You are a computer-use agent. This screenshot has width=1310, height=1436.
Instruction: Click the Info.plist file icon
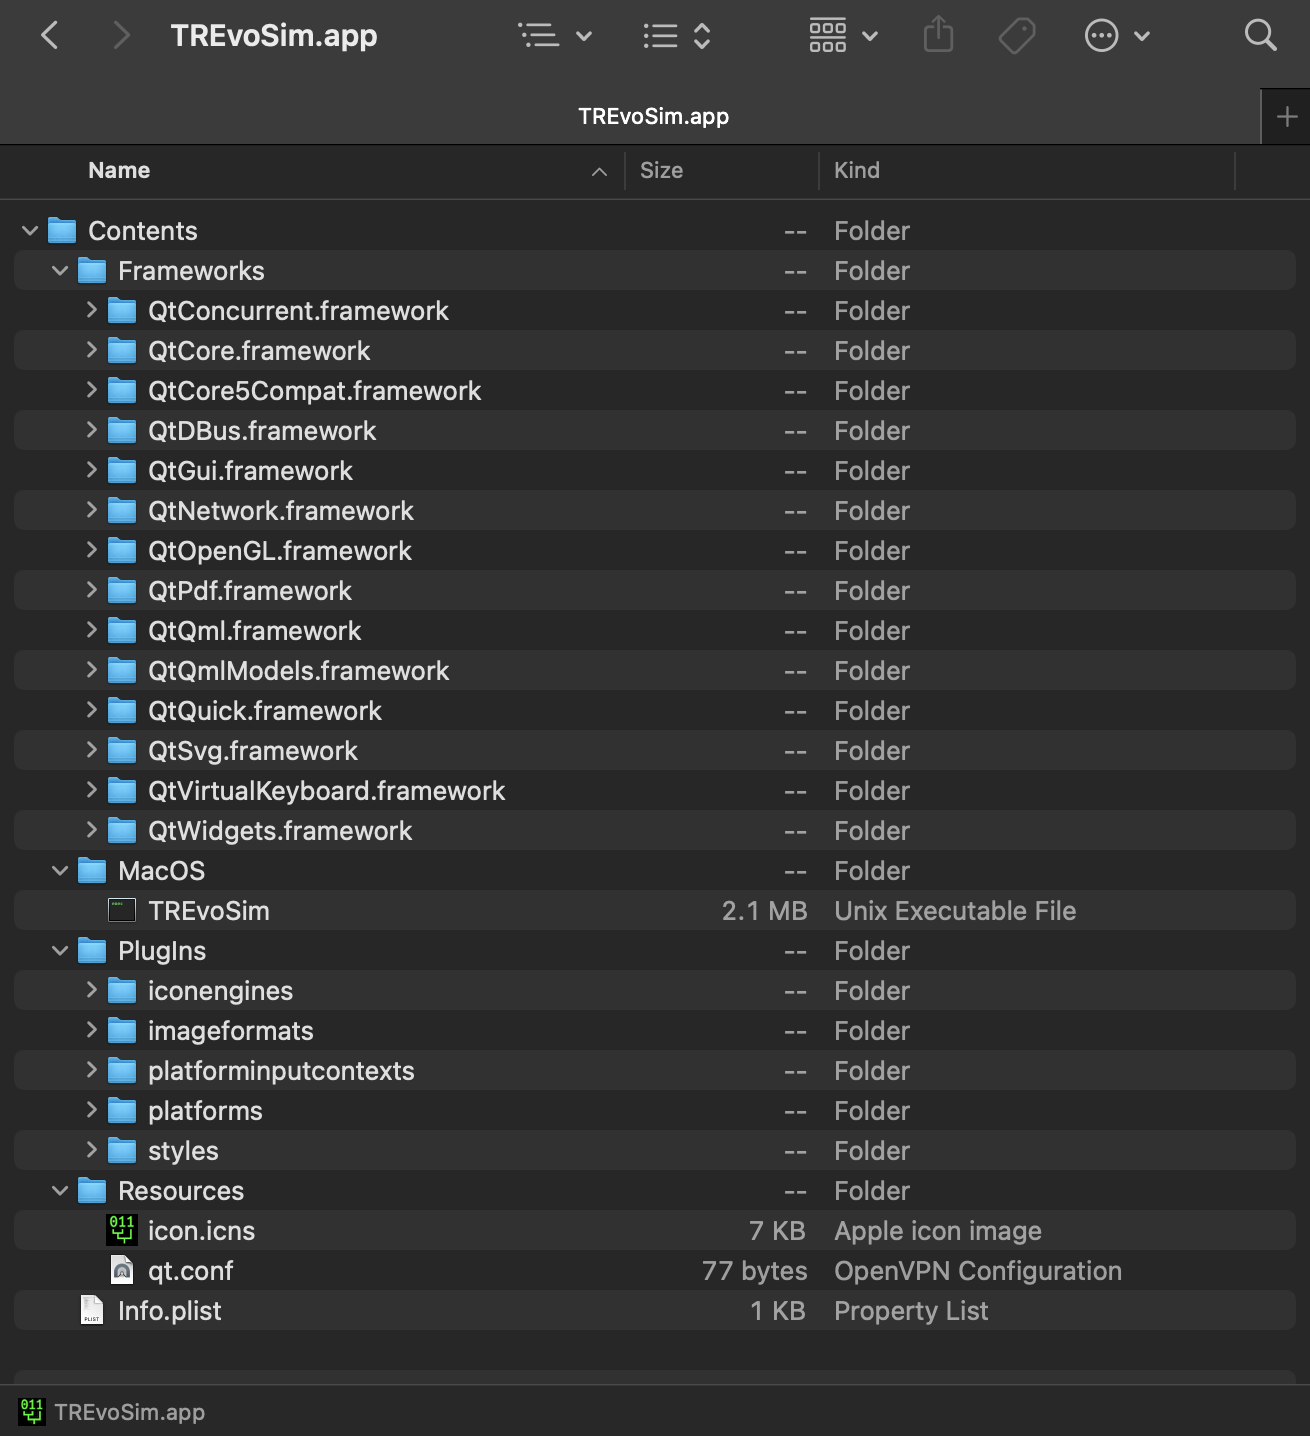pos(92,1310)
